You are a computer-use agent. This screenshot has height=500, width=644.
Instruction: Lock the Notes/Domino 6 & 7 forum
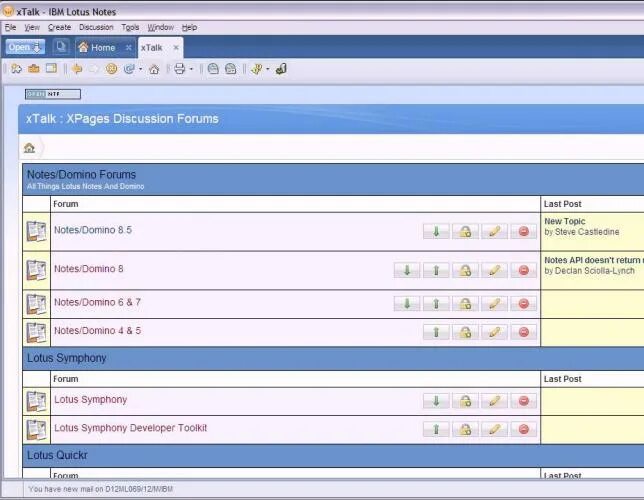(465, 304)
